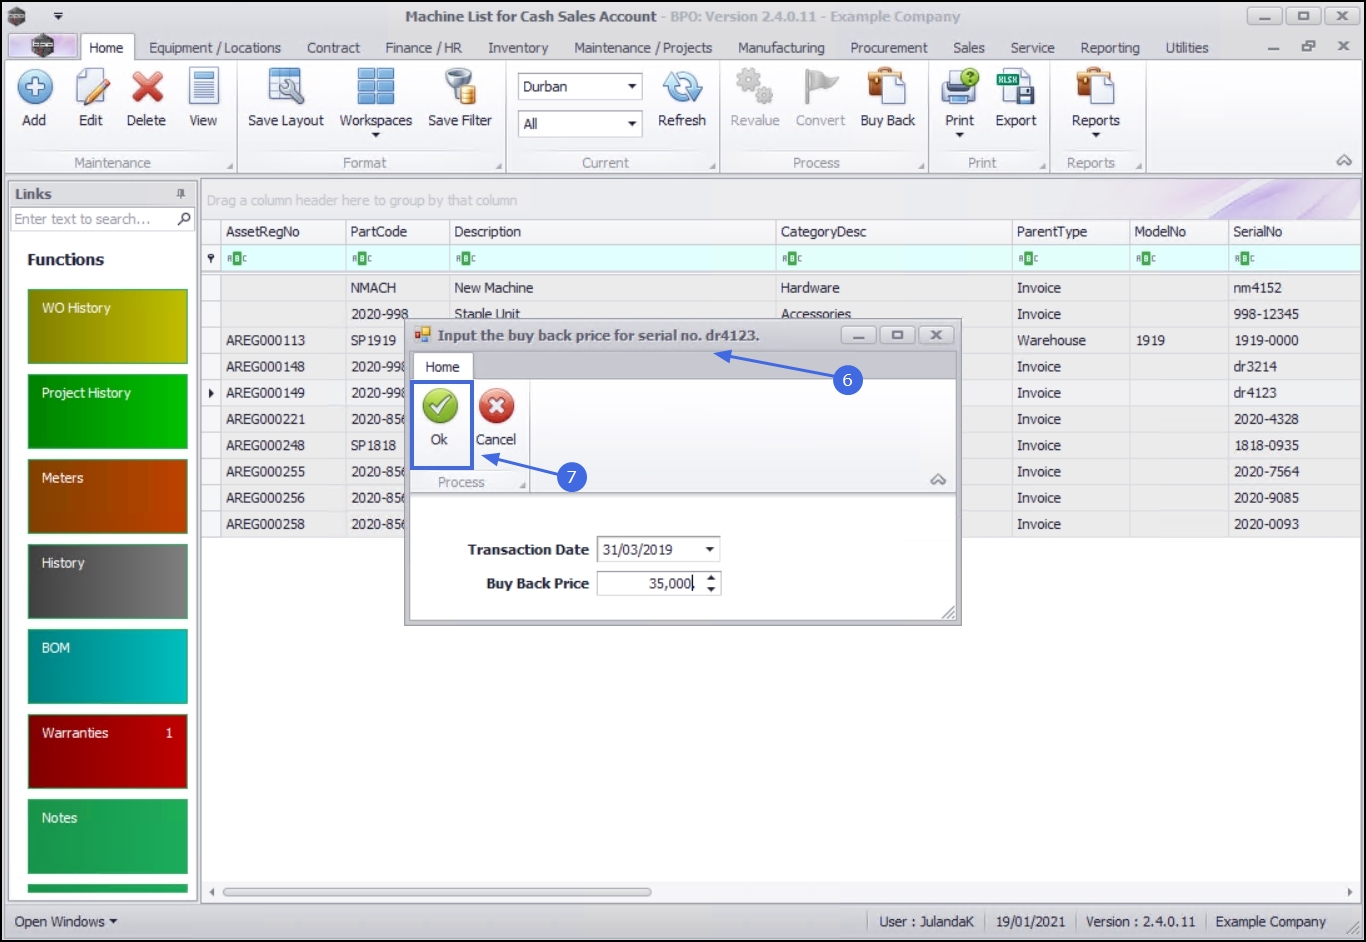
Task: Click the red Cancel icon in dialog
Action: [x=496, y=406]
